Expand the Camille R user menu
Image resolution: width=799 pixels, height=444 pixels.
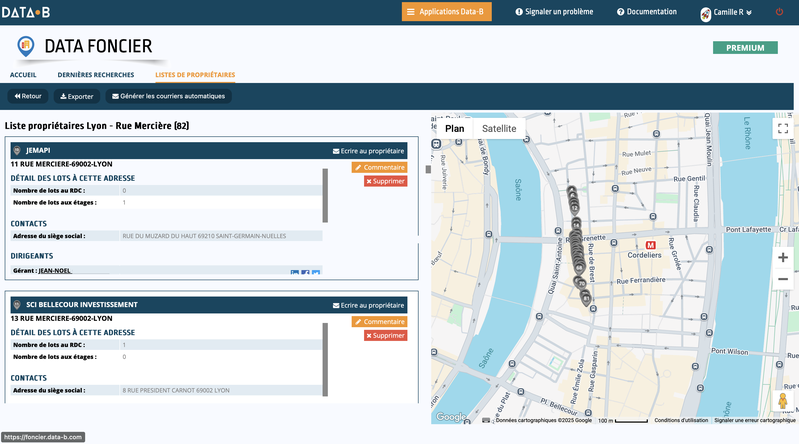click(732, 12)
